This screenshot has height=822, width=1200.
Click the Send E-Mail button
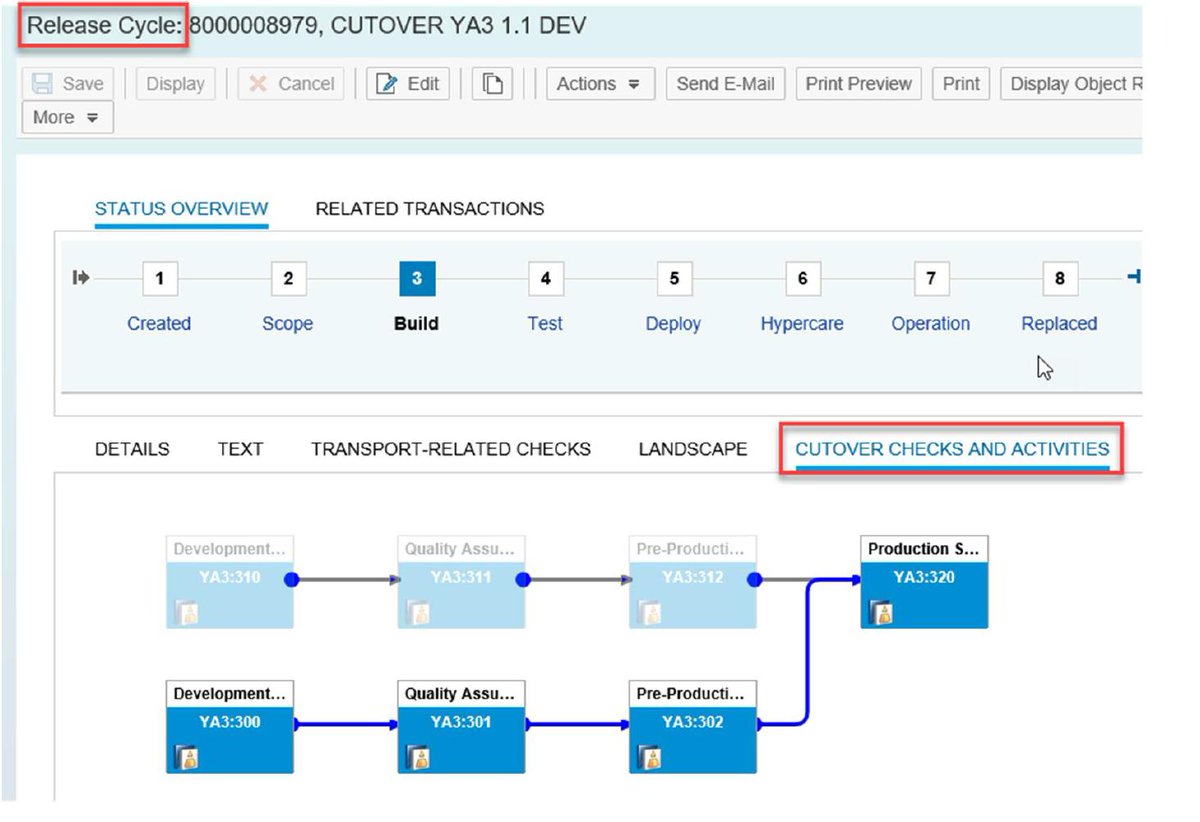tap(726, 84)
